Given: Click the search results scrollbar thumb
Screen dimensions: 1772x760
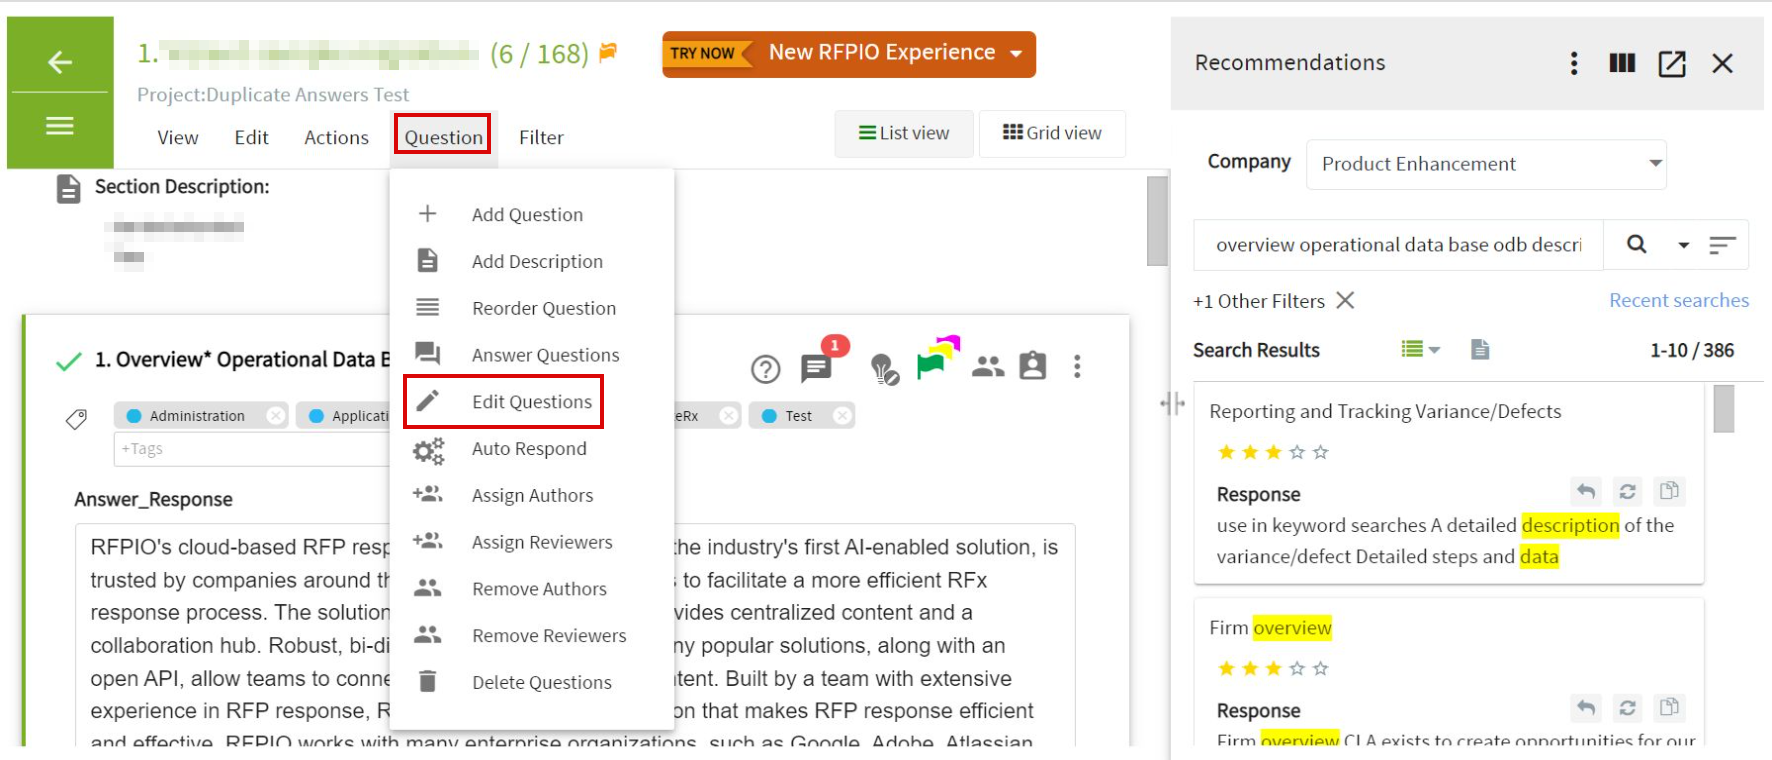Looking at the screenshot, I should (1723, 408).
